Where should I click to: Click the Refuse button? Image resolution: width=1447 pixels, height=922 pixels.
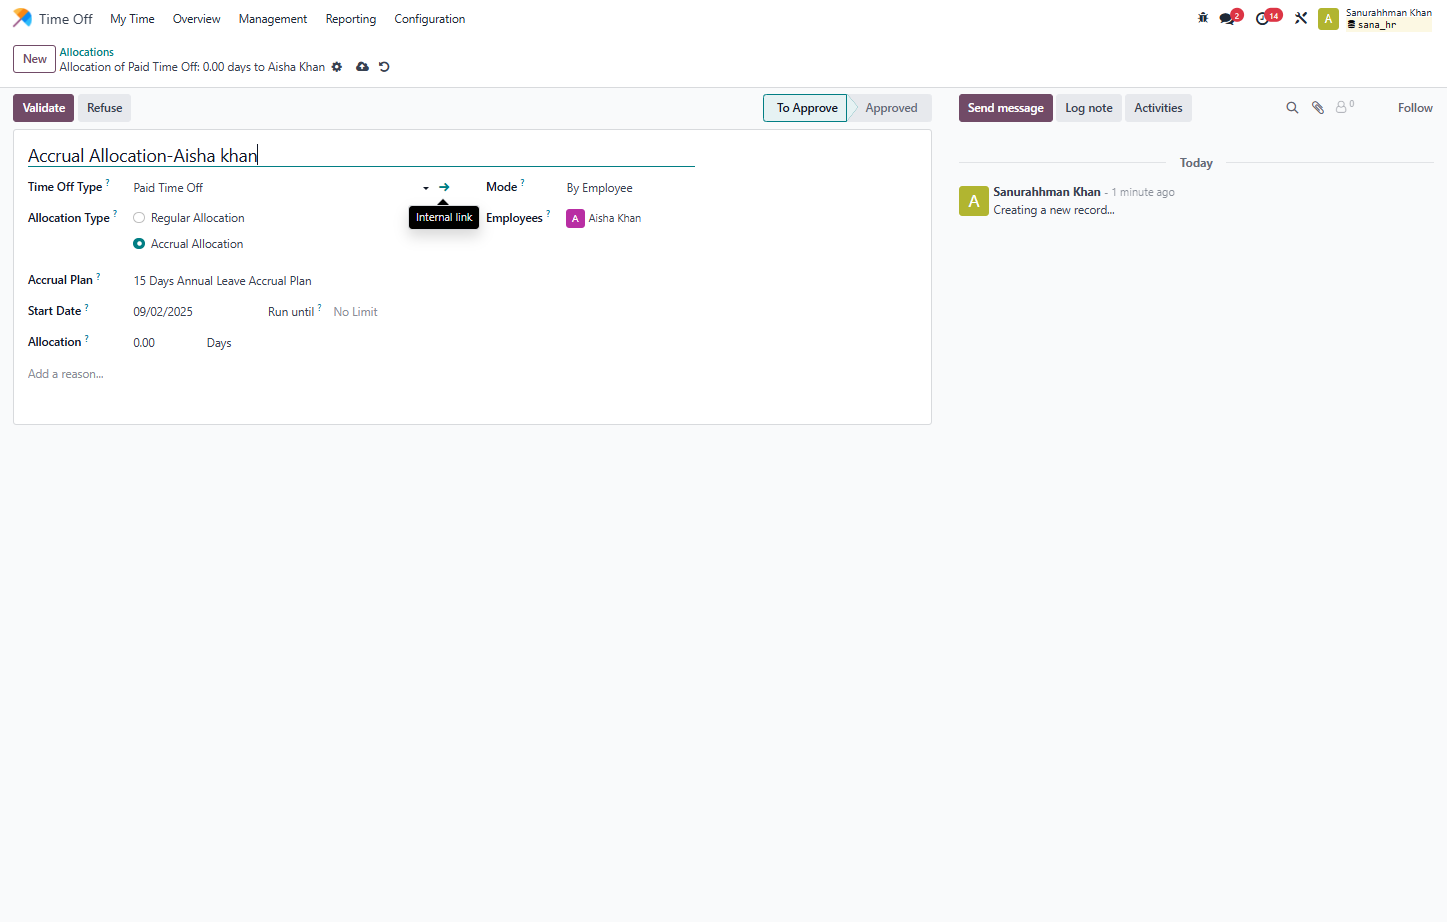pos(105,108)
